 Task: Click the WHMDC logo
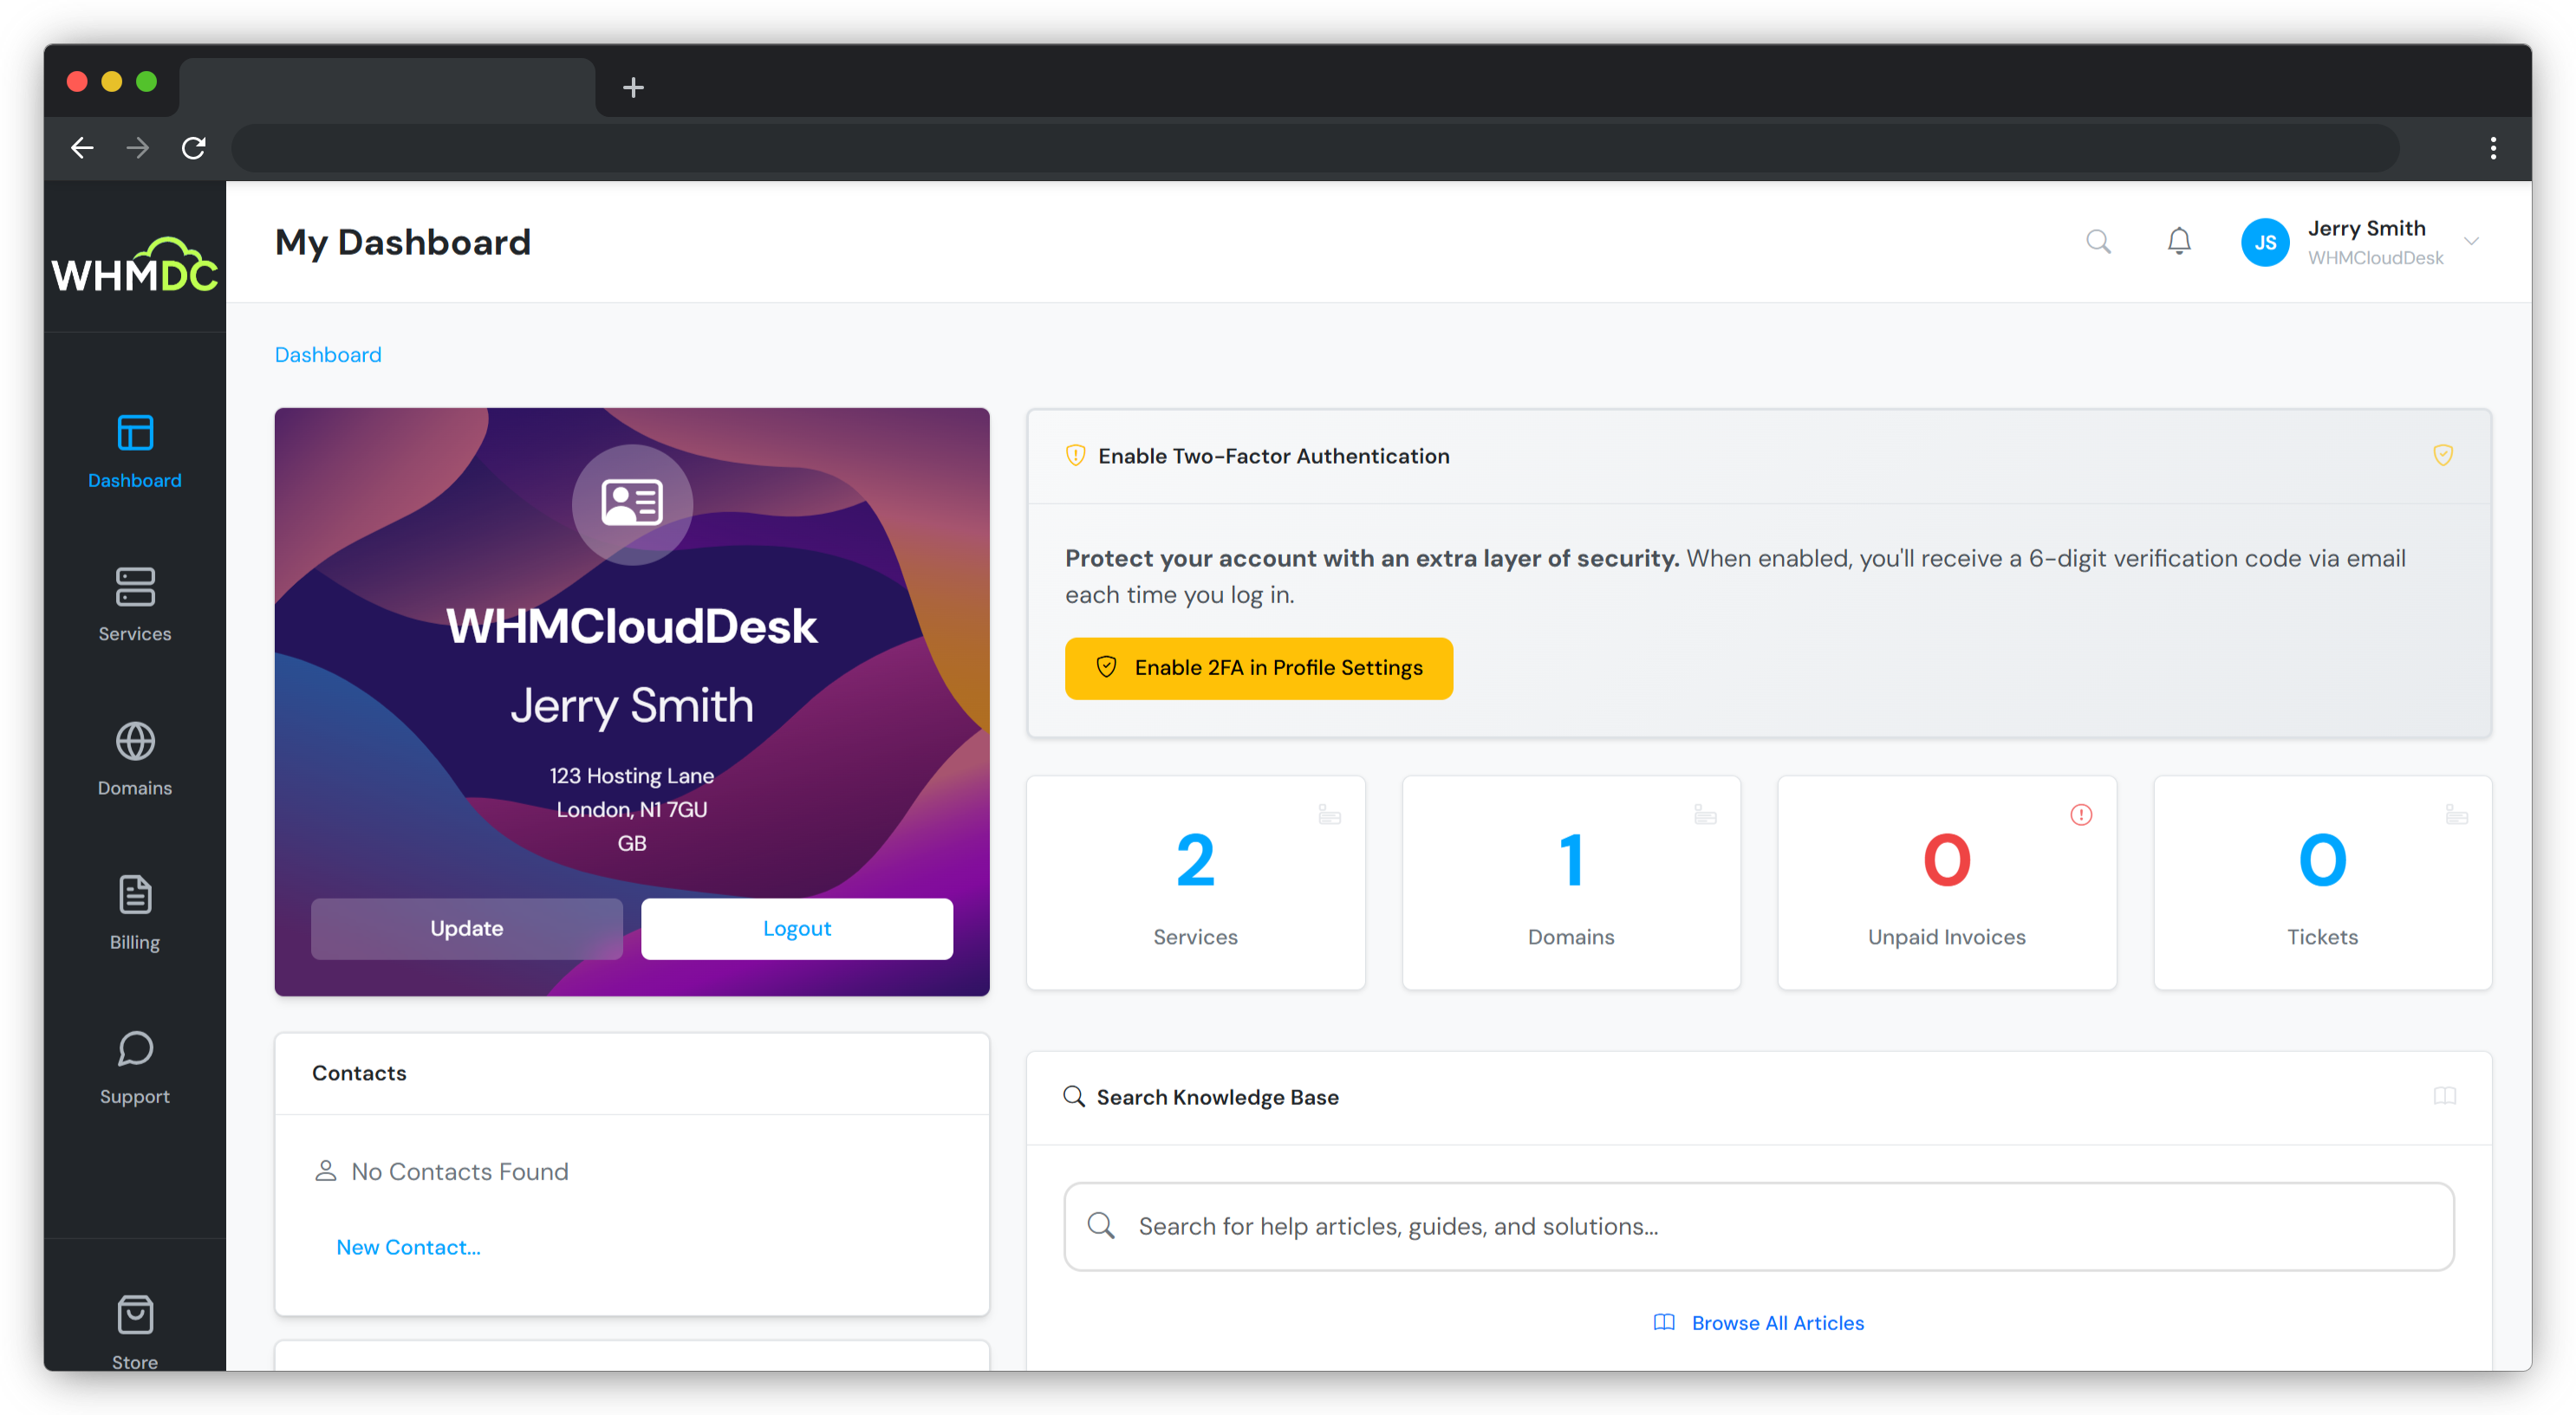135,266
